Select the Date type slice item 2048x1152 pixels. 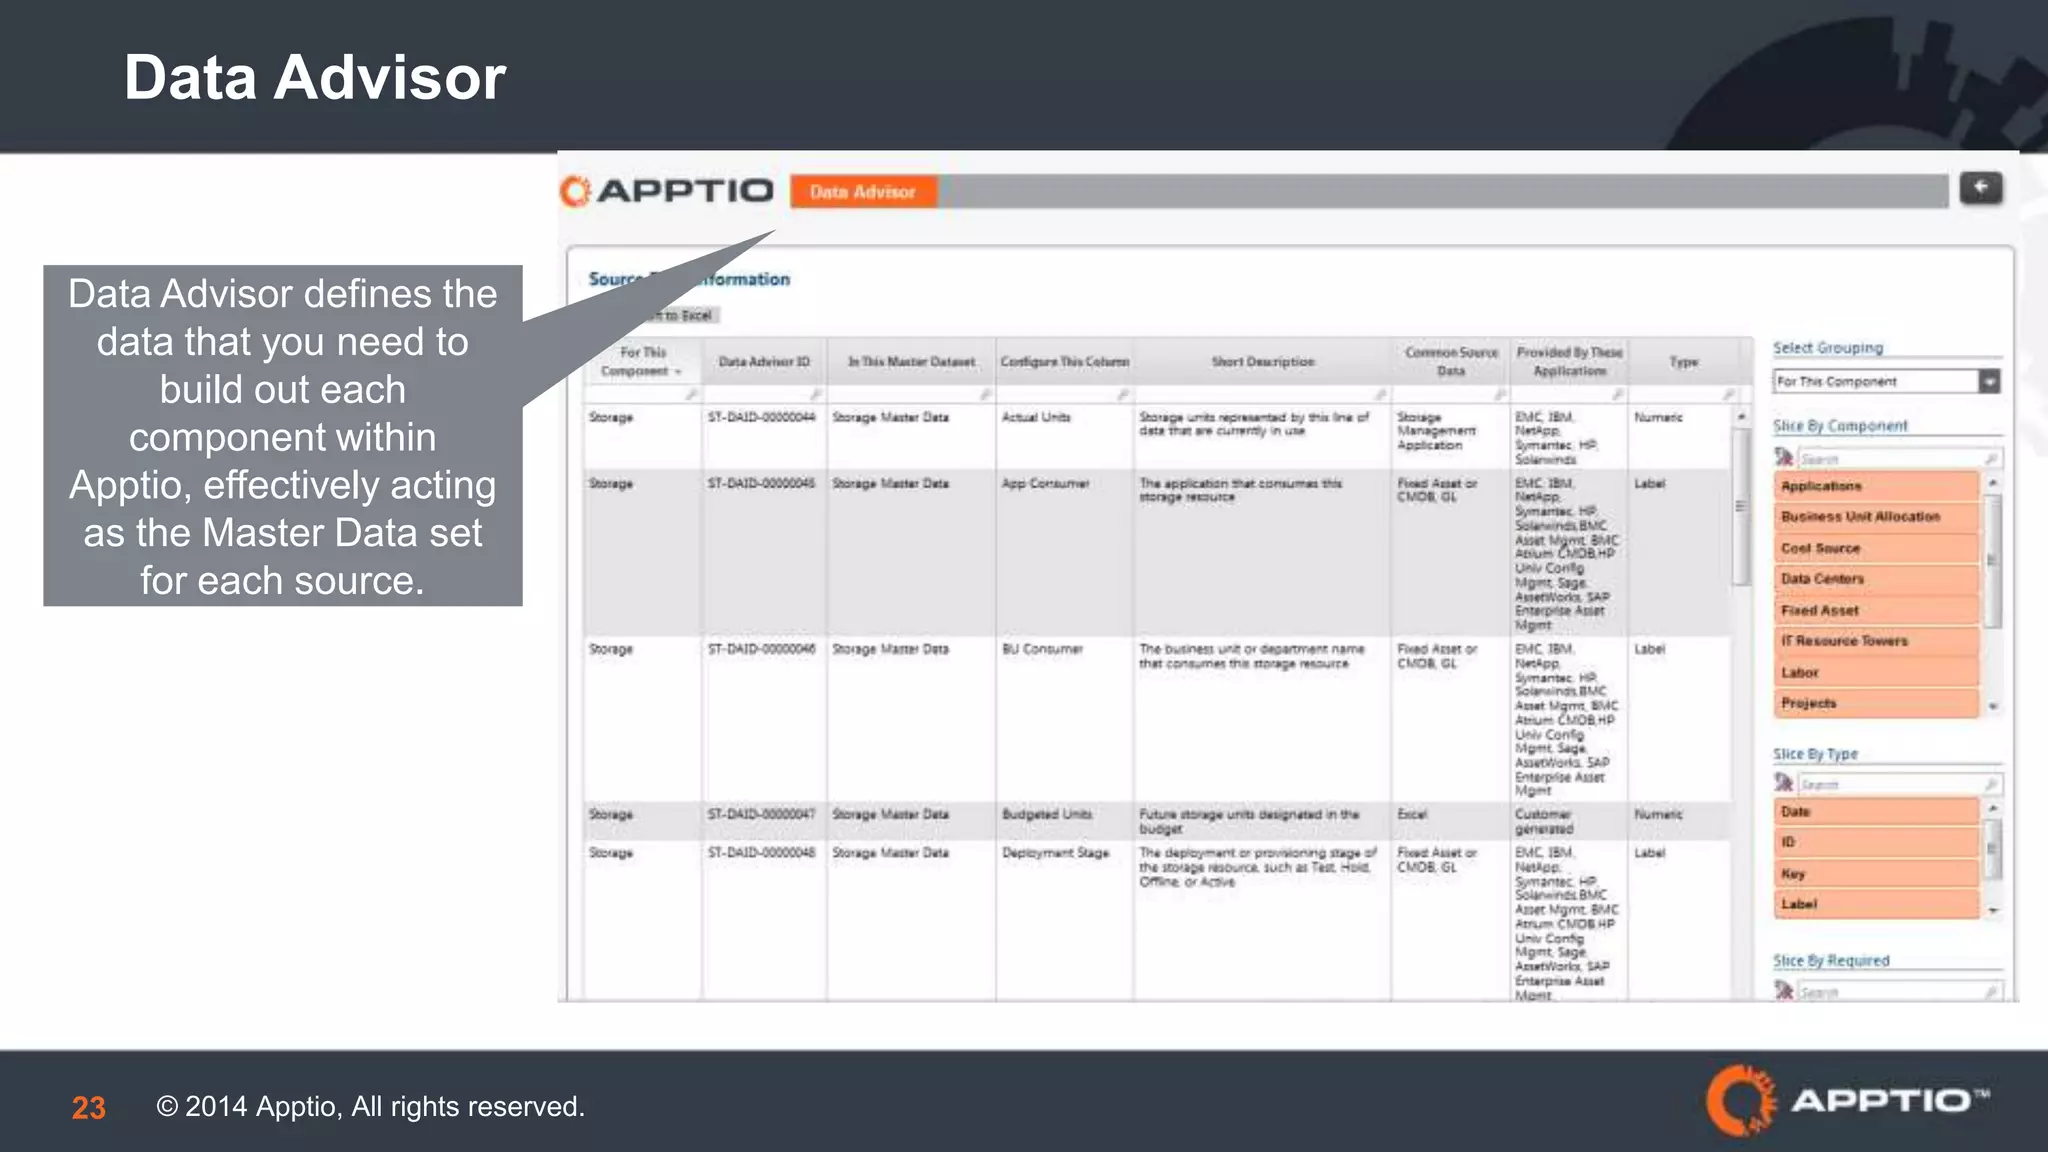click(1877, 812)
